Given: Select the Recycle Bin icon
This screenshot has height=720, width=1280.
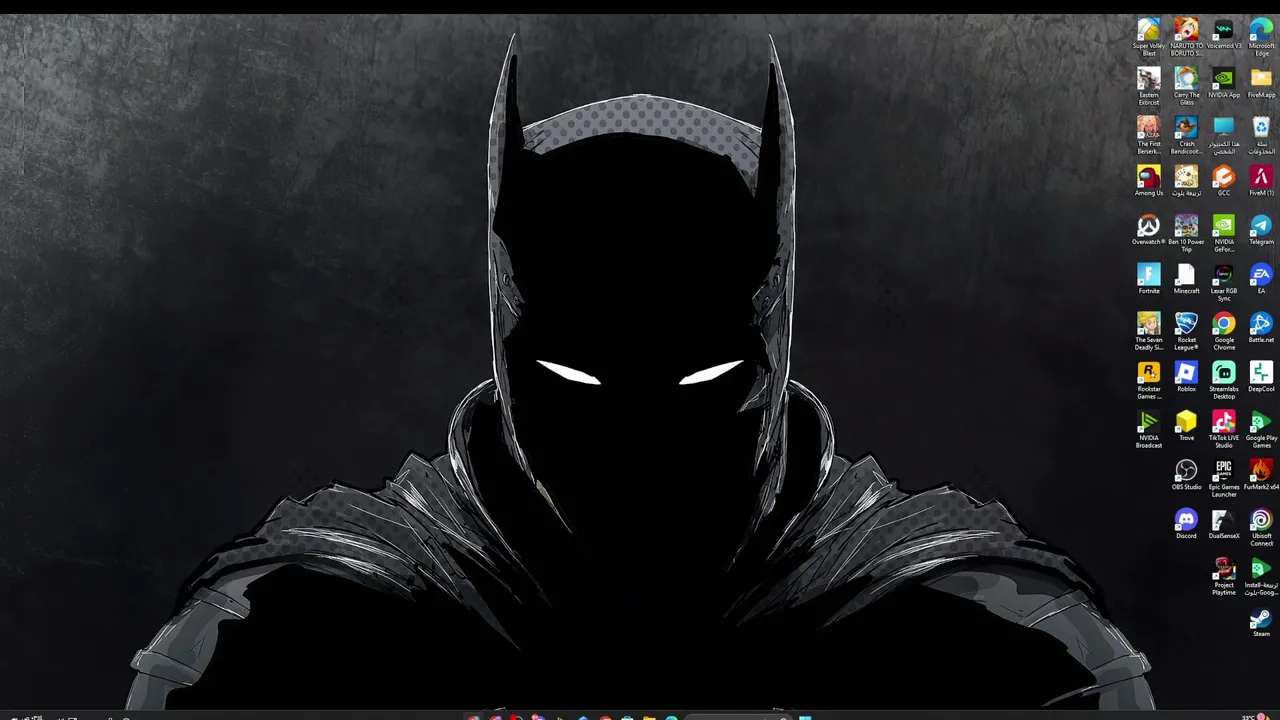Looking at the screenshot, I should coord(1261,128).
